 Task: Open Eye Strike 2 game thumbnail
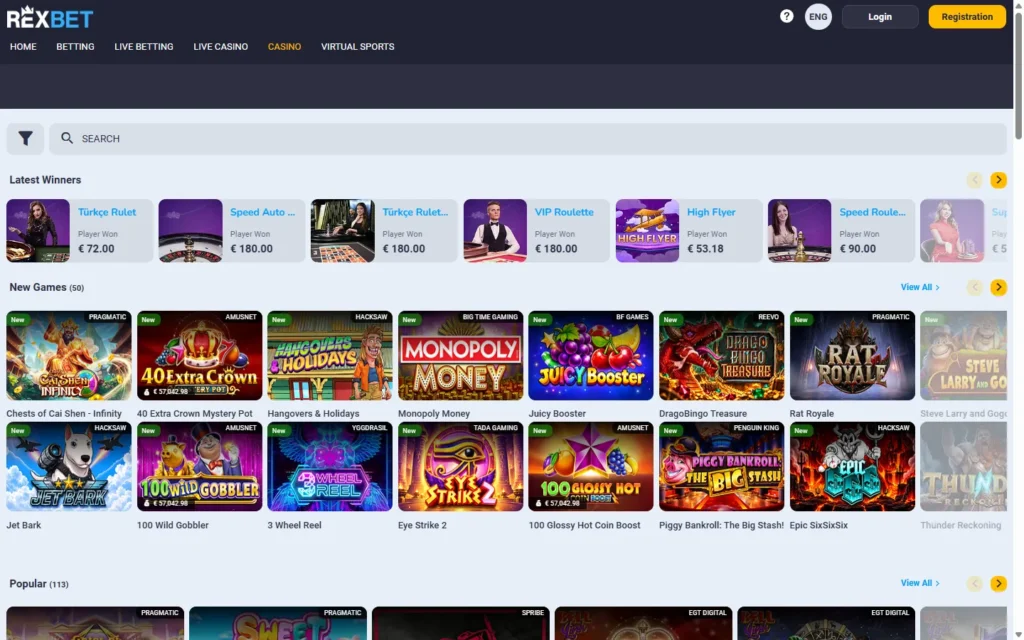[x=460, y=466]
